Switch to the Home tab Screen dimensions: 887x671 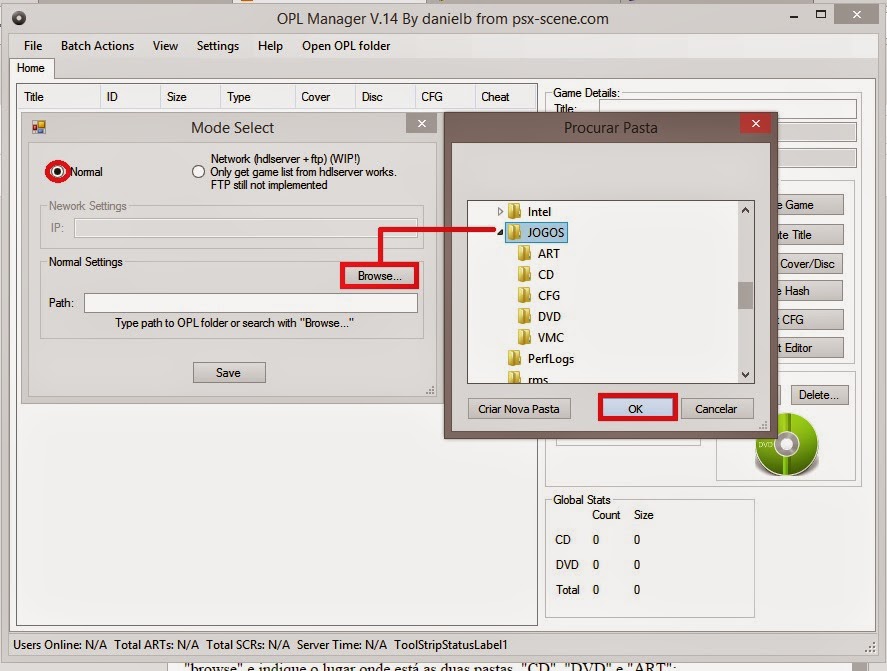[31, 68]
